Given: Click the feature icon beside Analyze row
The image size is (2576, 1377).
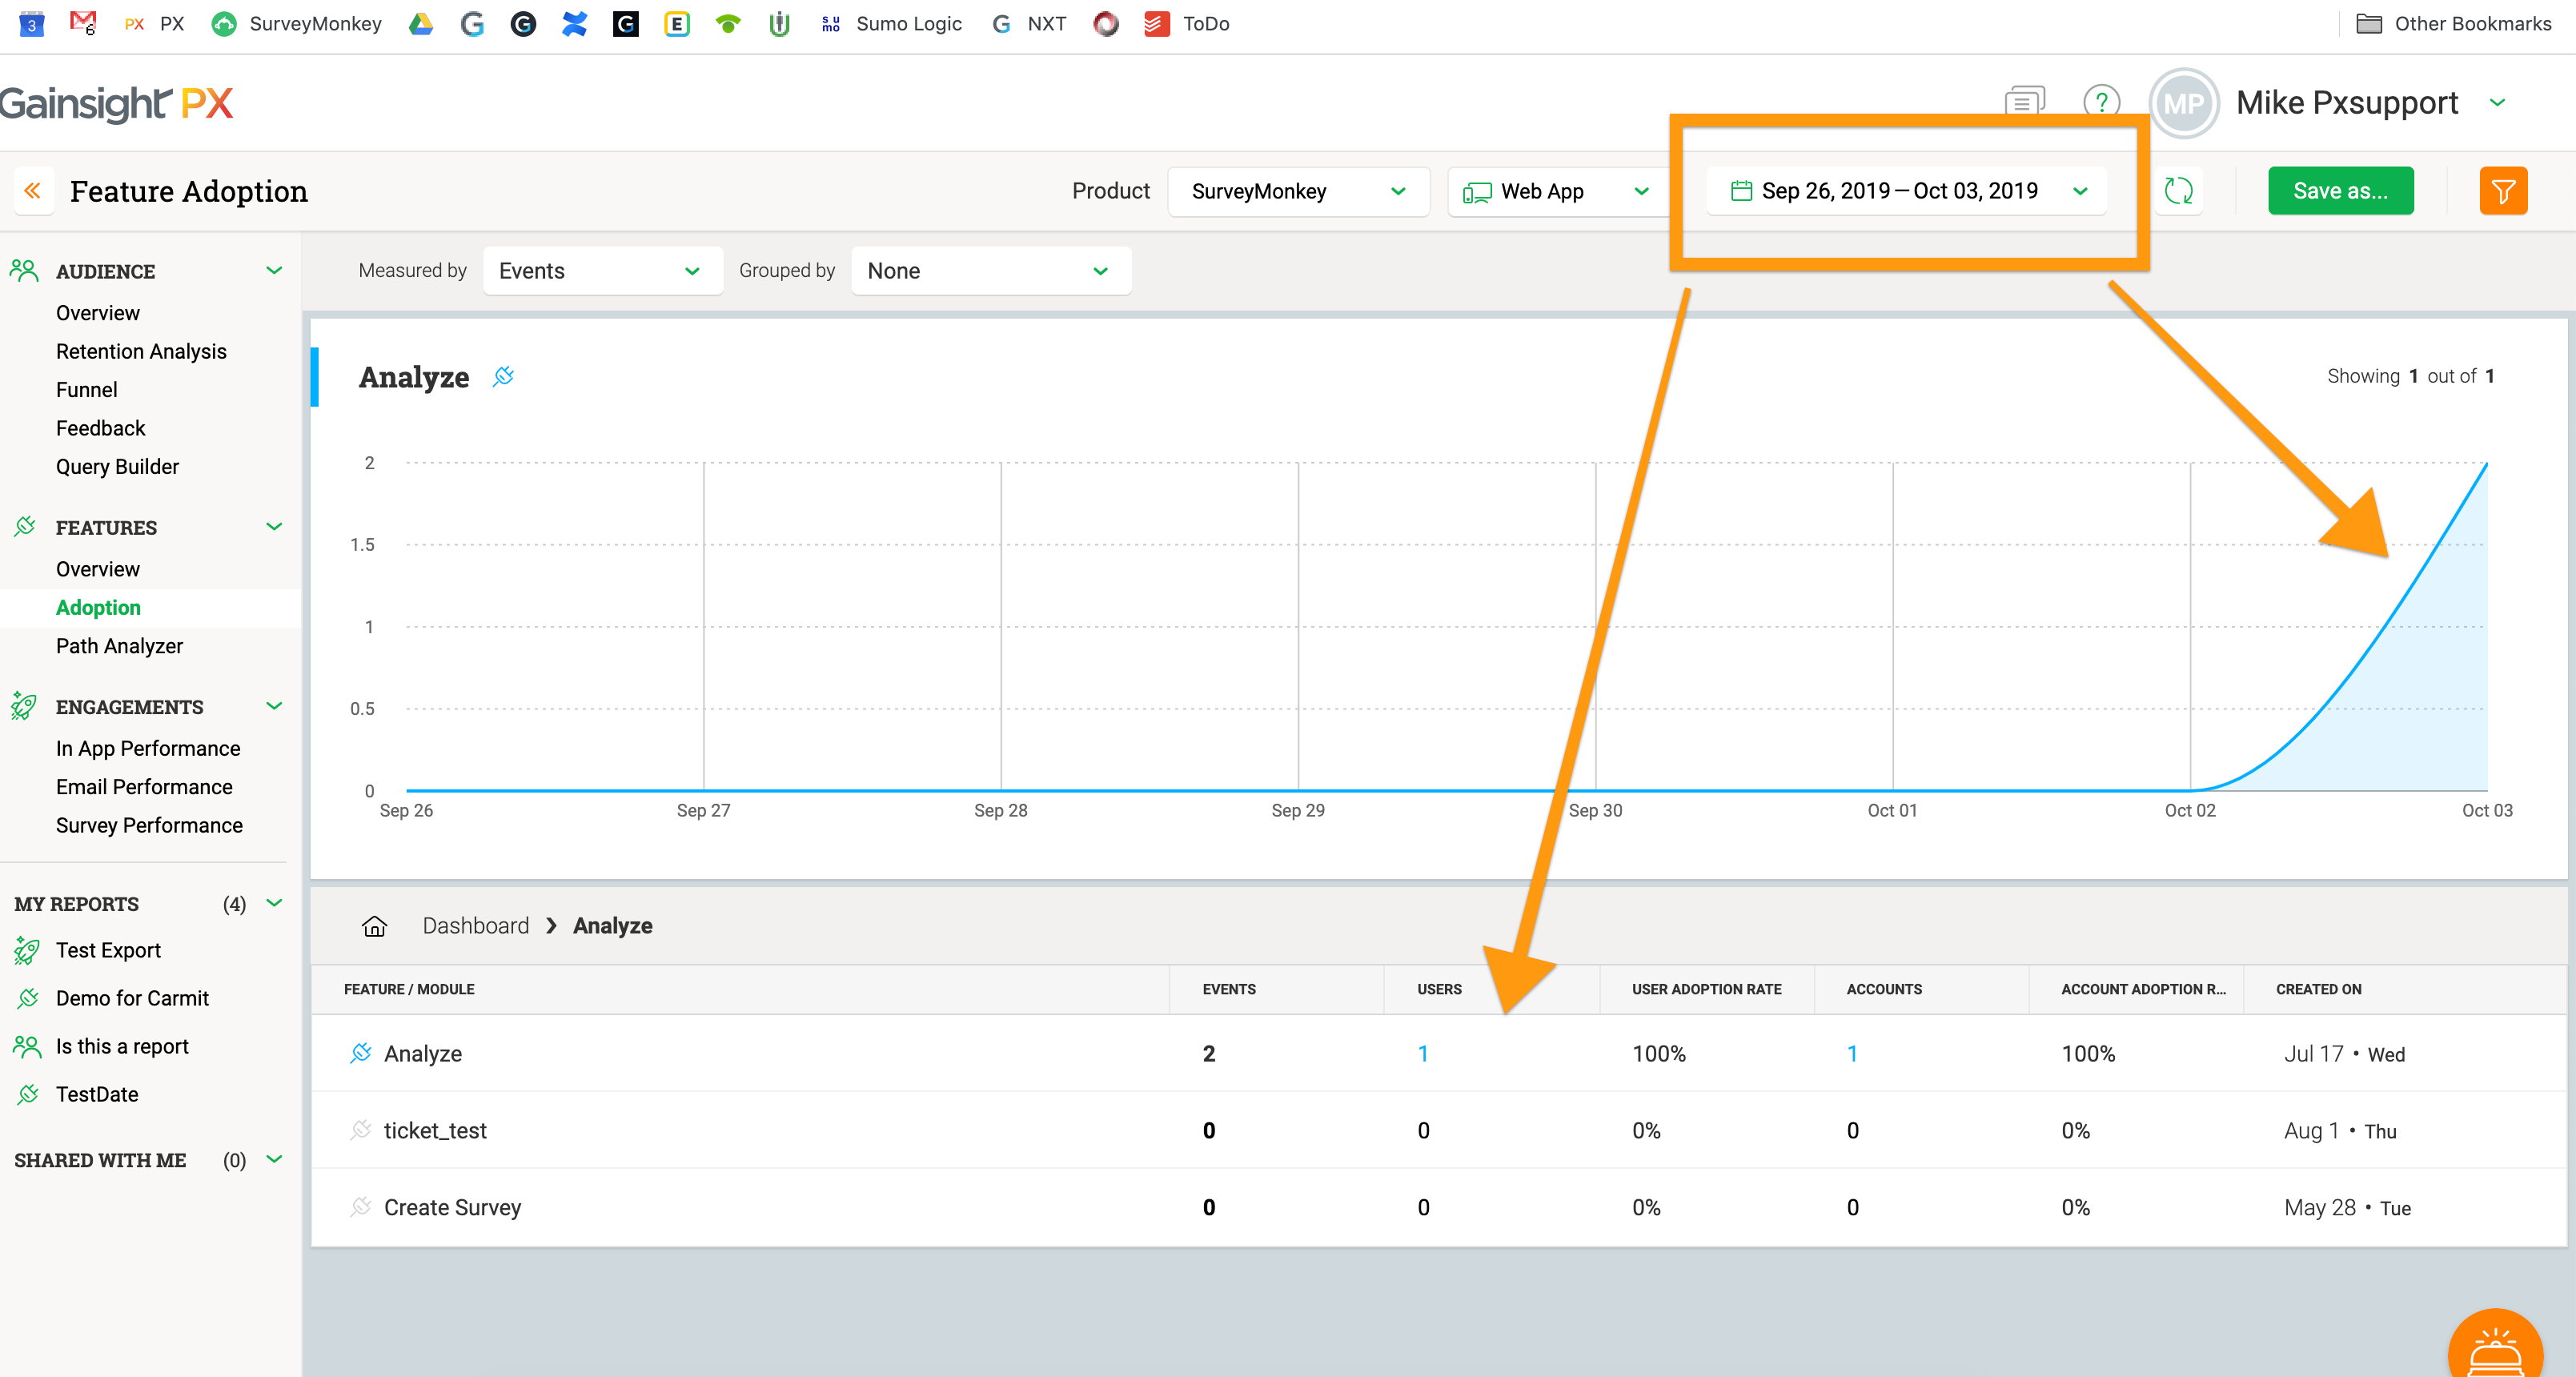Looking at the screenshot, I should [360, 1053].
